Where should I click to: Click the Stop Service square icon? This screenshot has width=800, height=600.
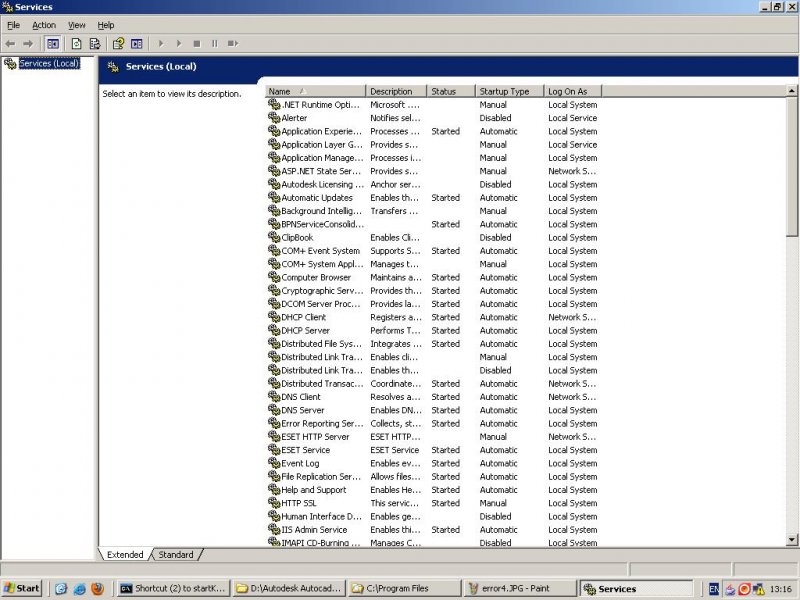[197, 44]
